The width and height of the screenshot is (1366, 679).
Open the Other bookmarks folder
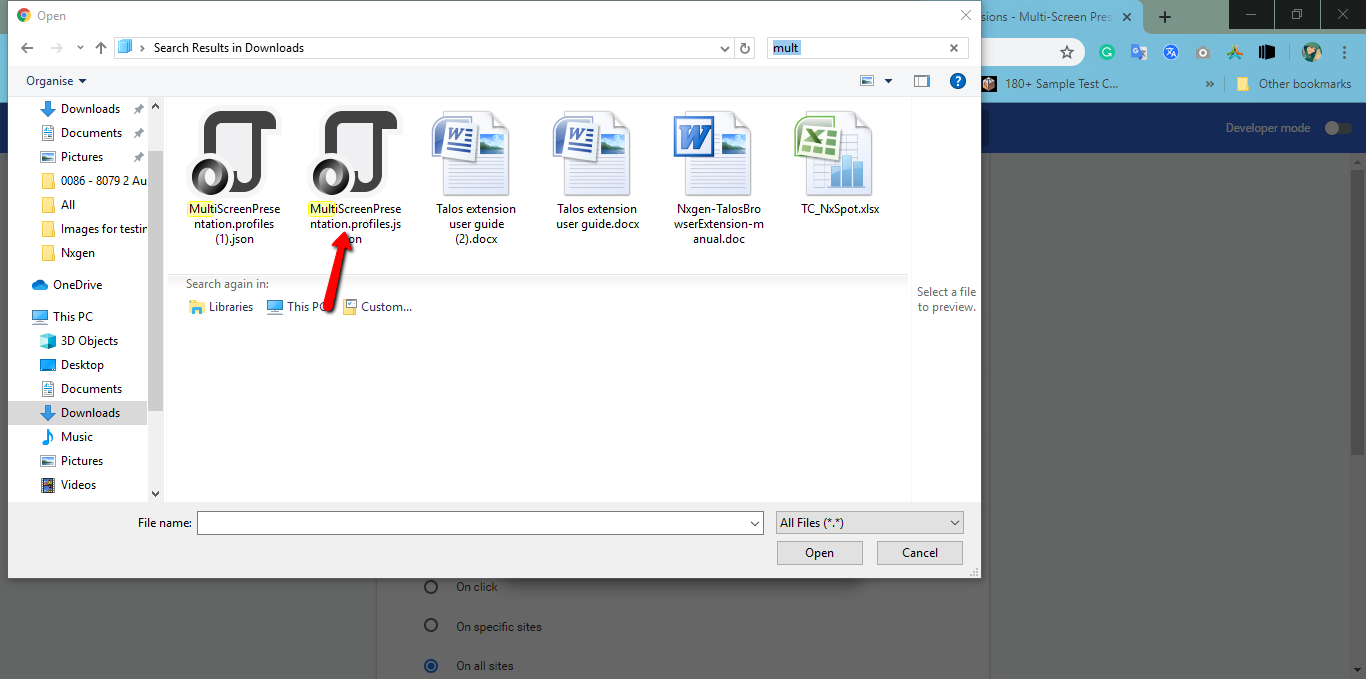(1294, 84)
